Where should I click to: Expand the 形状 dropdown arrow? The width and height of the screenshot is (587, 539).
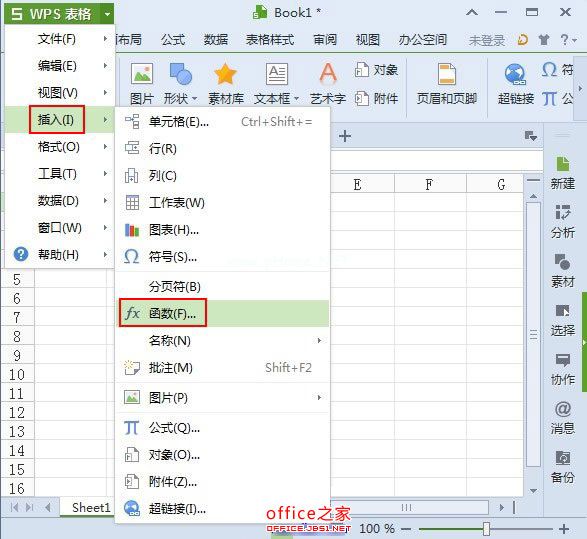(x=195, y=99)
